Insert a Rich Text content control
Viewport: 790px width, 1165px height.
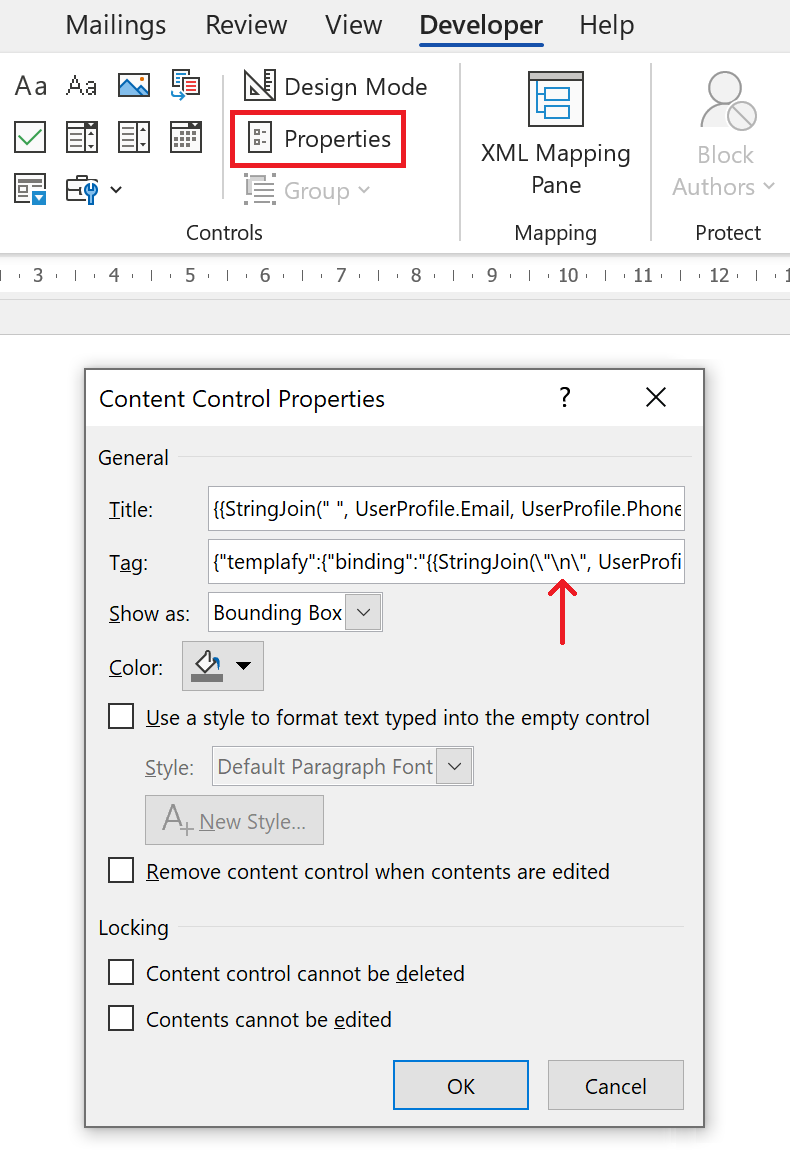(30, 86)
